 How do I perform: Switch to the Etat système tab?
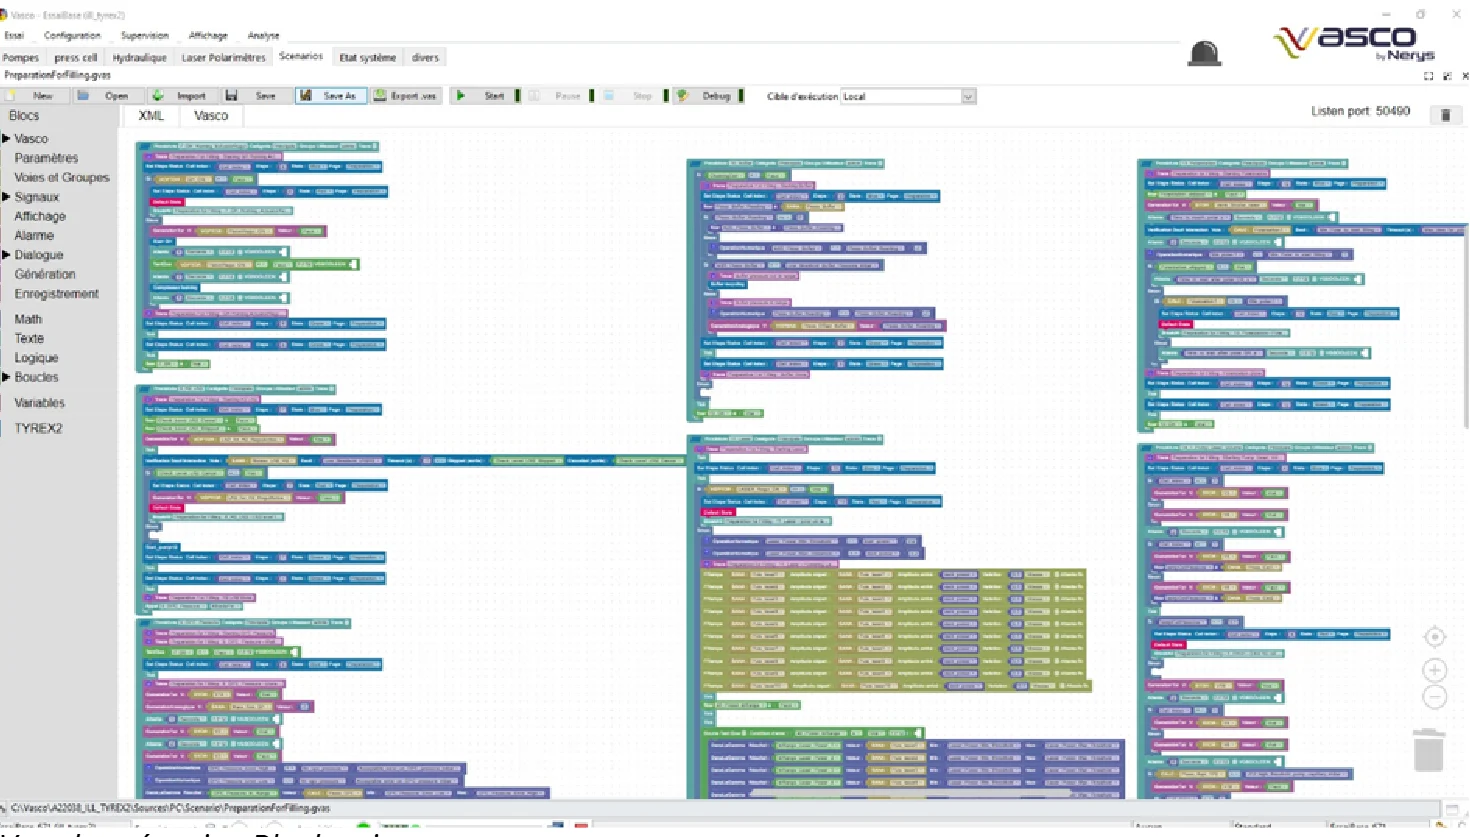click(368, 58)
